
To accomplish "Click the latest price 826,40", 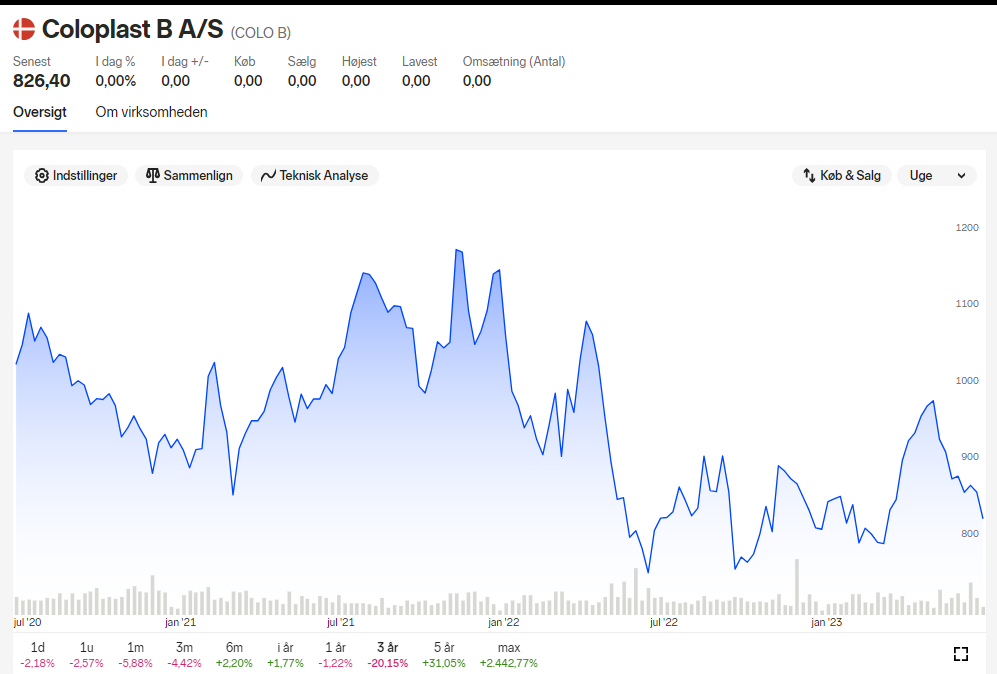I will (x=42, y=81).
